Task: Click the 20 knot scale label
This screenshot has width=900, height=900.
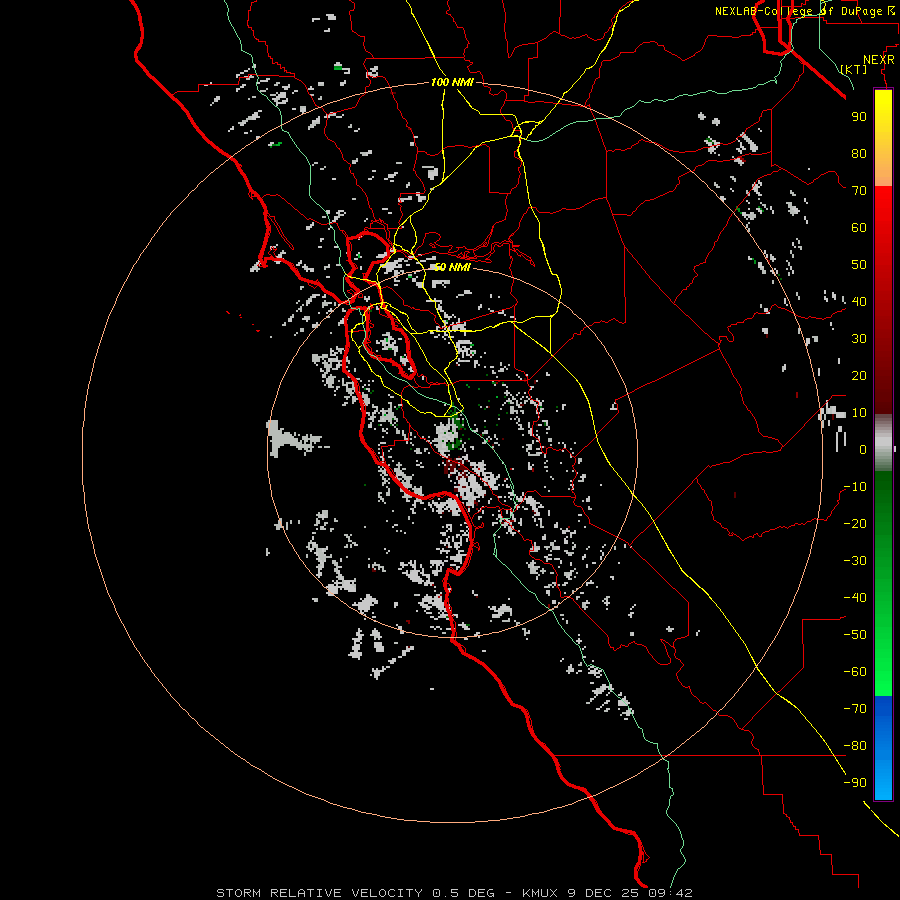Action: click(x=859, y=376)
